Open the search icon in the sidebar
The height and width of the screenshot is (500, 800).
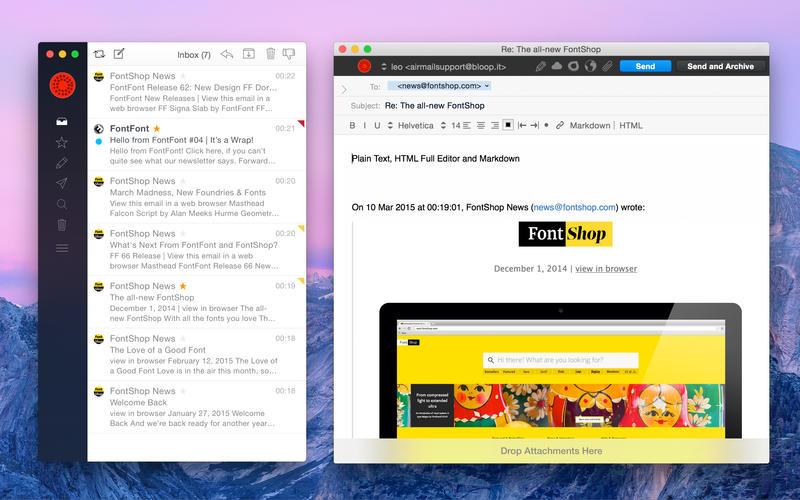pyautogui.click(x=62, y=204)
